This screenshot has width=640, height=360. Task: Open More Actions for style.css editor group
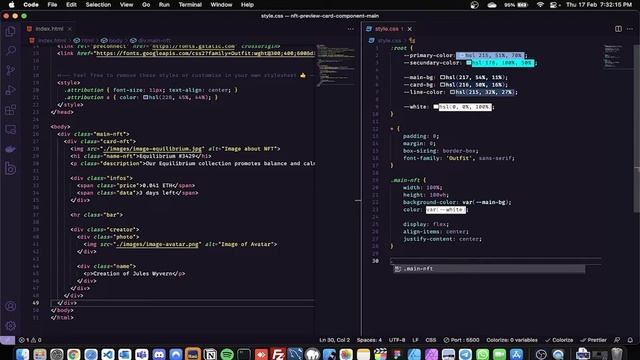[630, 29]
